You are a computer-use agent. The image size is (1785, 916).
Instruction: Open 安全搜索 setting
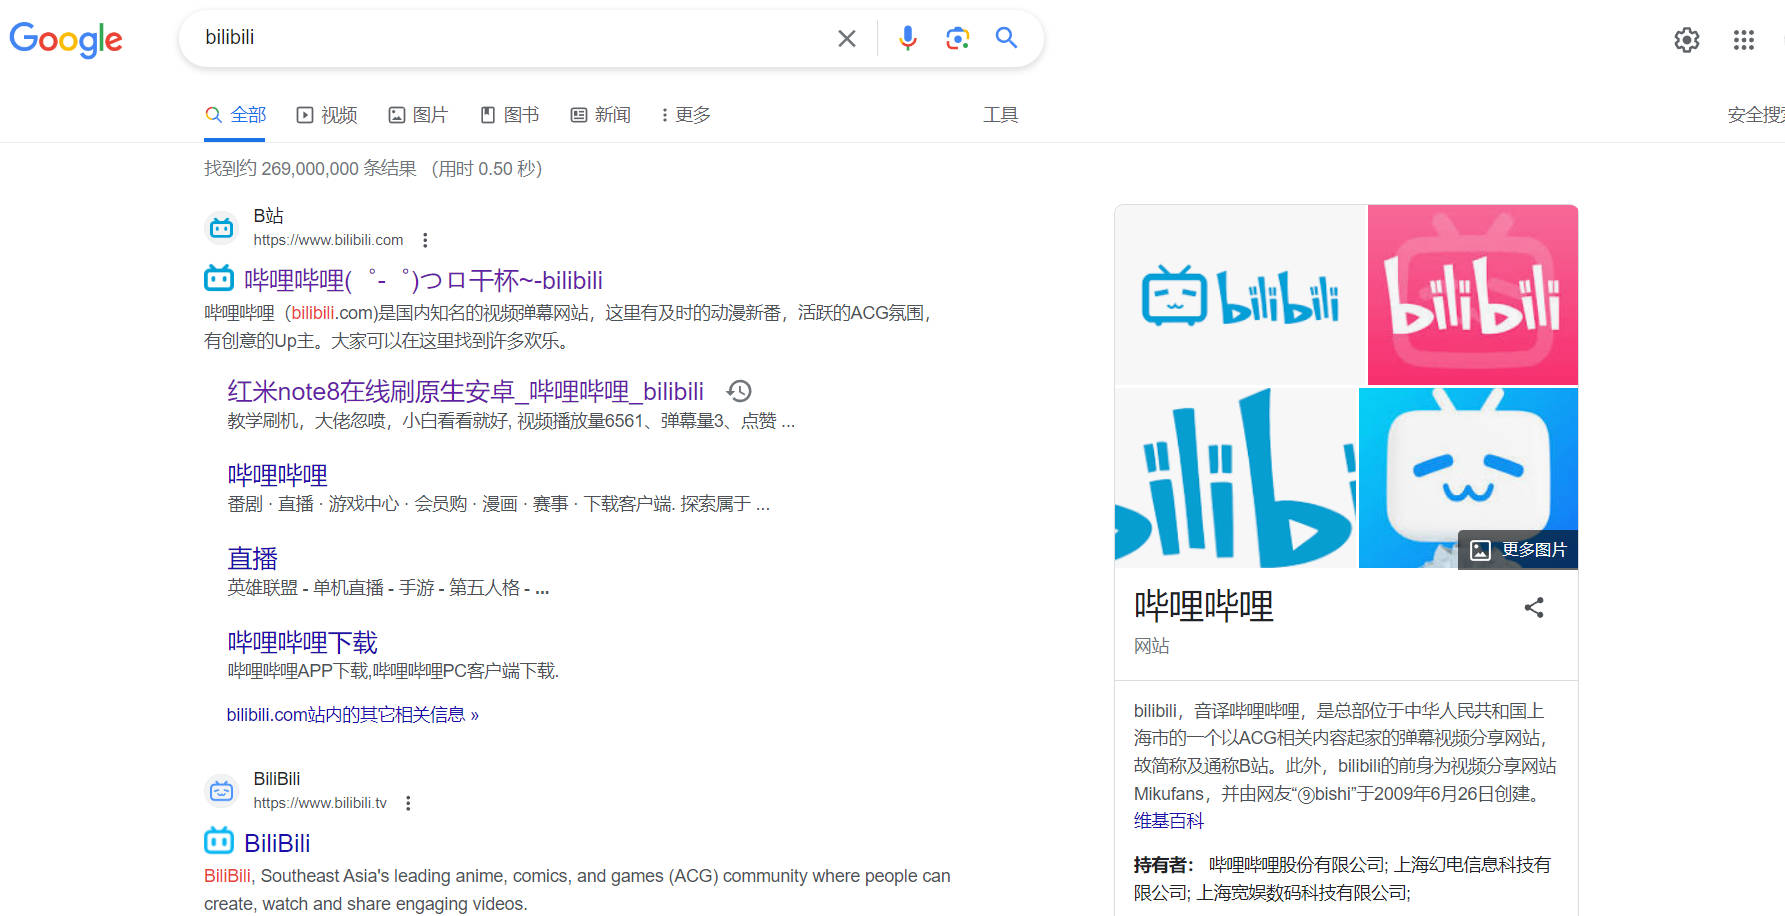(x=1756, y=115)
